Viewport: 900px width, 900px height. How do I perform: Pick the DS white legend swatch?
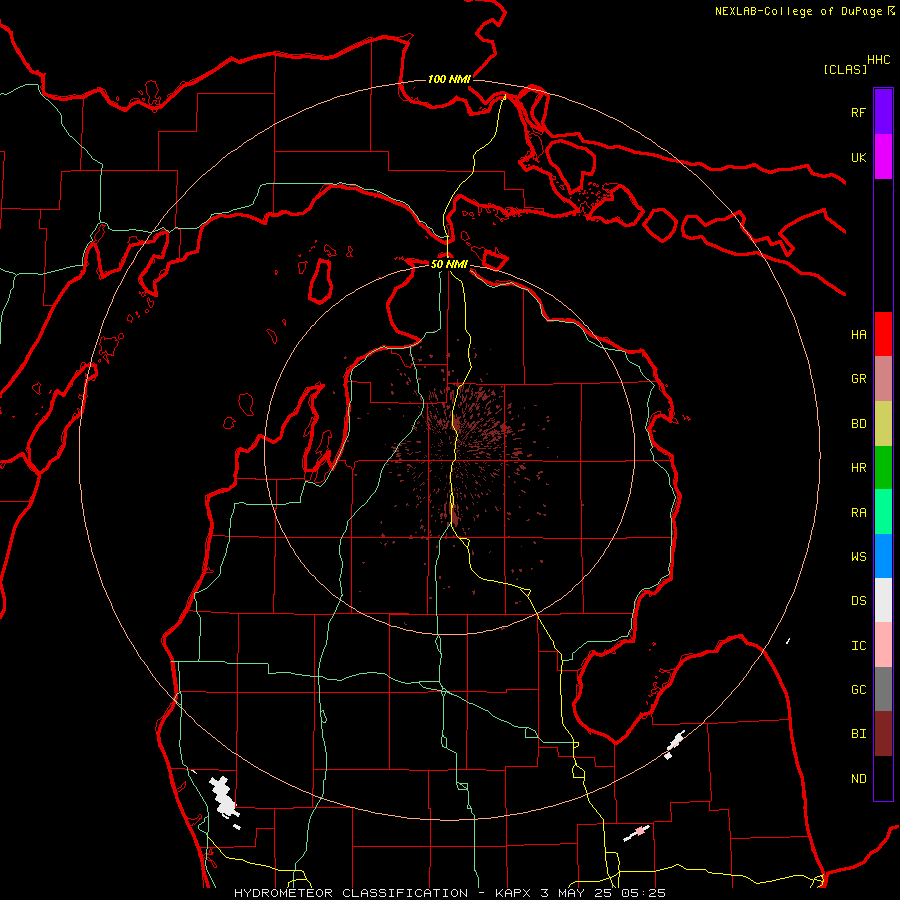click(883, 600)
